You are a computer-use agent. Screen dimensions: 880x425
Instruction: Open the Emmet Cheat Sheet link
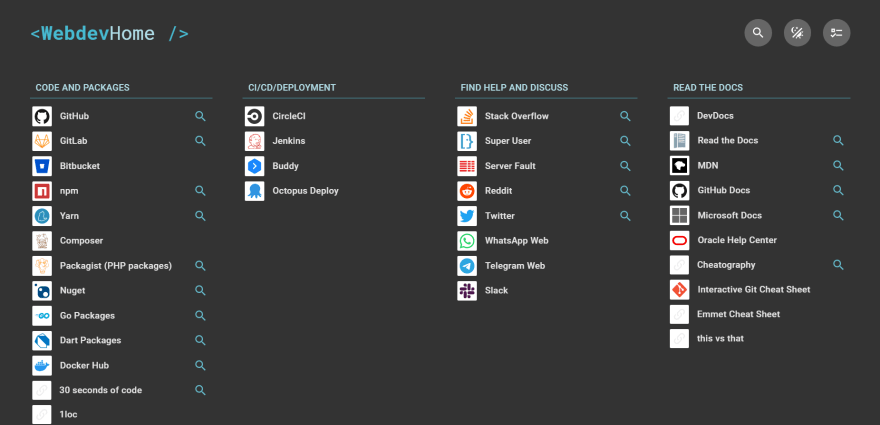(x=738, y=314)
